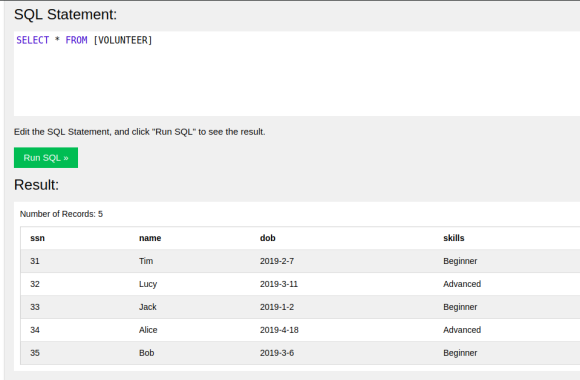Image resolution: width=580 pixels, height=380 pixels.
Task: Select the name column header
Action: click(150, 238)
